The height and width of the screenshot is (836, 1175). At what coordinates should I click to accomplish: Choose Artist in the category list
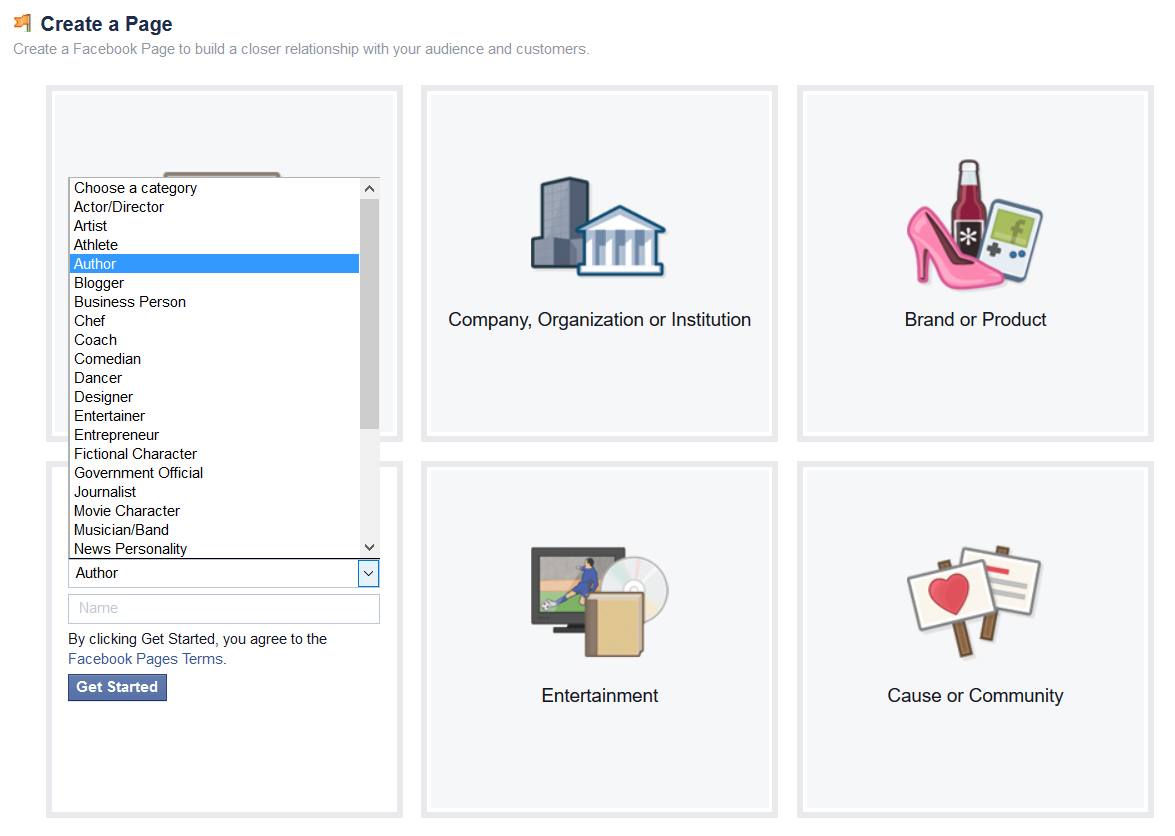[214, 225]
